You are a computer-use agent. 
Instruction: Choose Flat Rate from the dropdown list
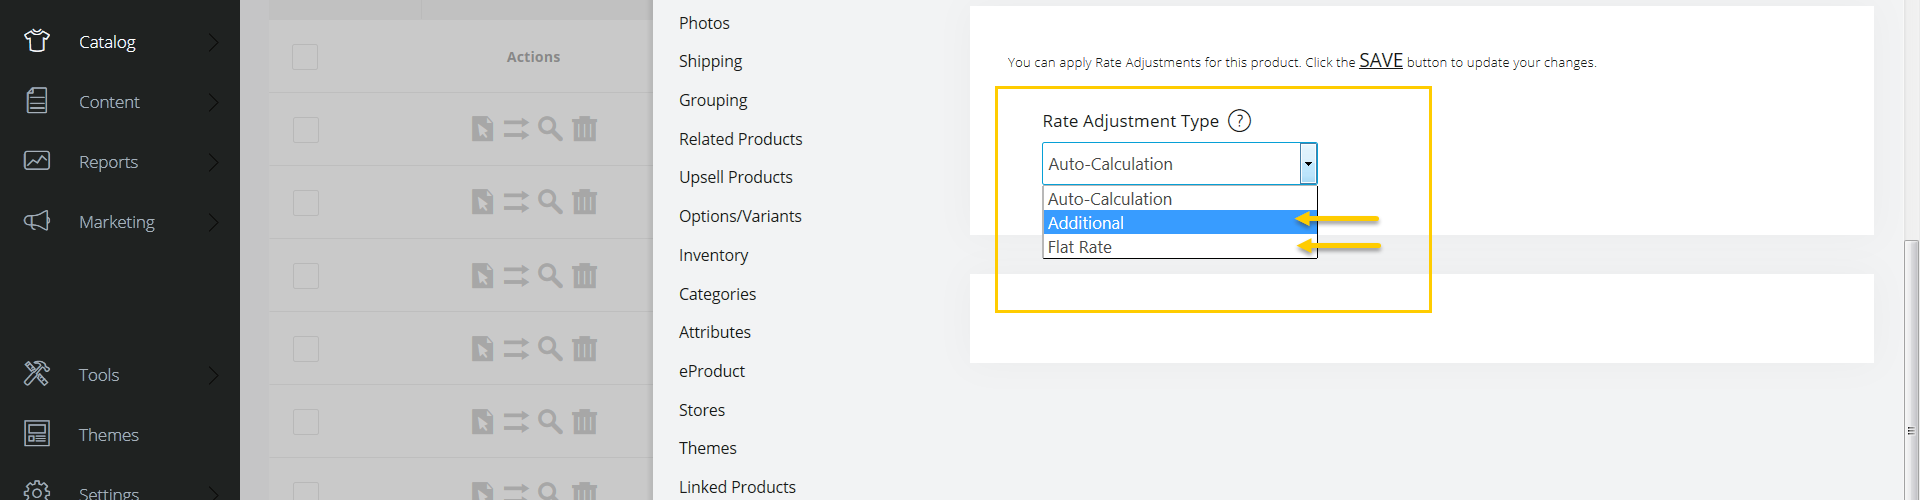click(x=1179, y=247)
